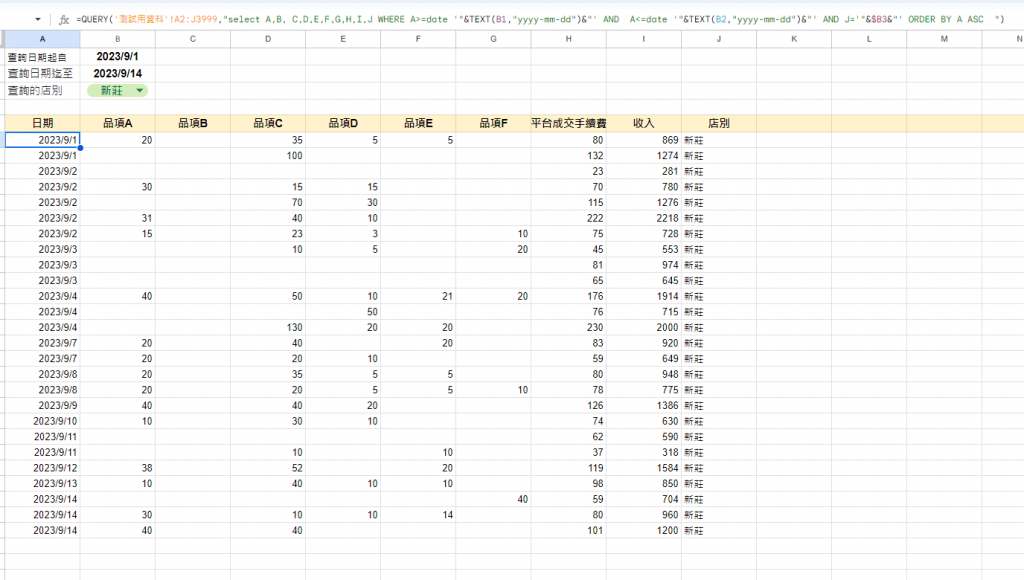Click the date cell 2023/9/12
Image resolution: width=1024 pixels, height=580 pixels.
42,468
